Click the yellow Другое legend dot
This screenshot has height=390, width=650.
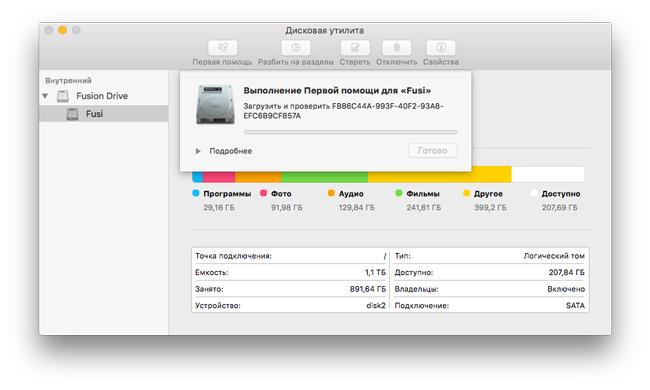click(466, 193)
